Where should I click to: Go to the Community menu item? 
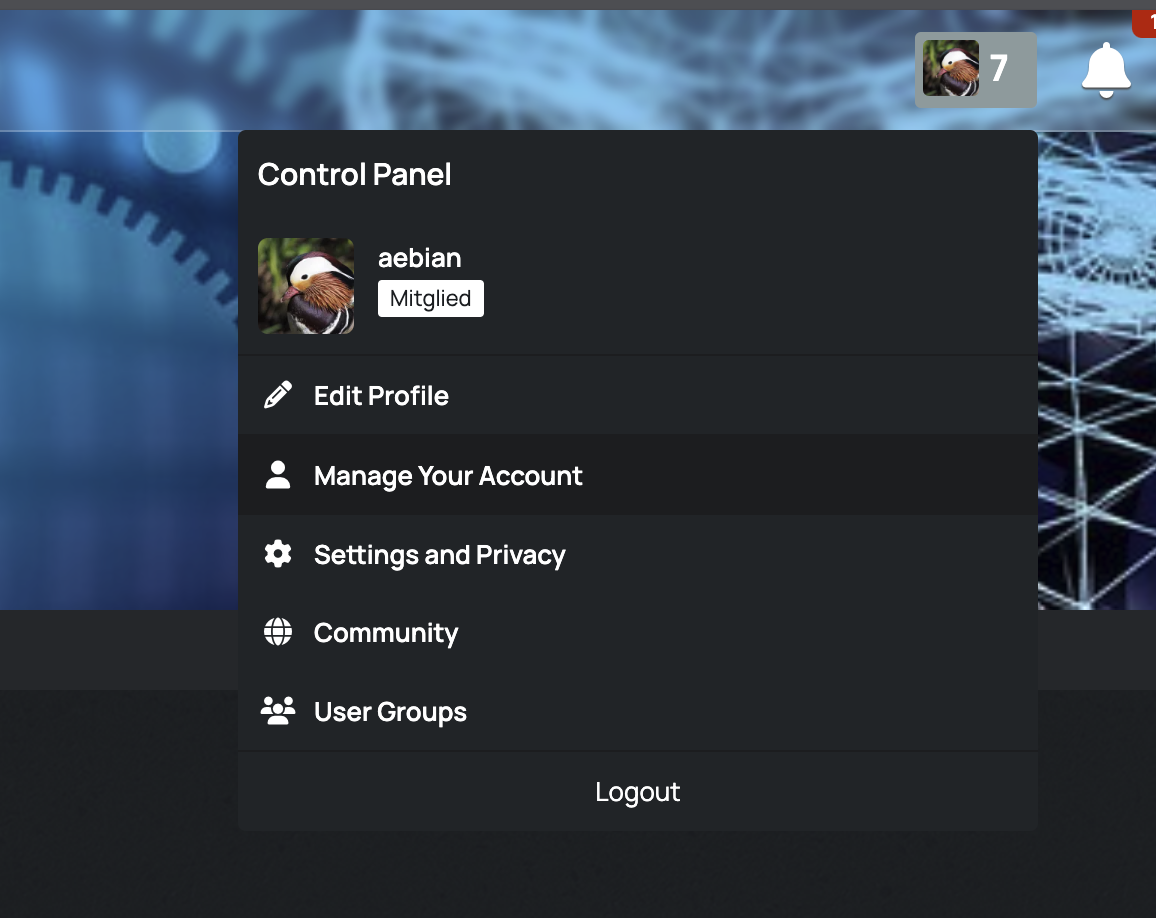386,633
